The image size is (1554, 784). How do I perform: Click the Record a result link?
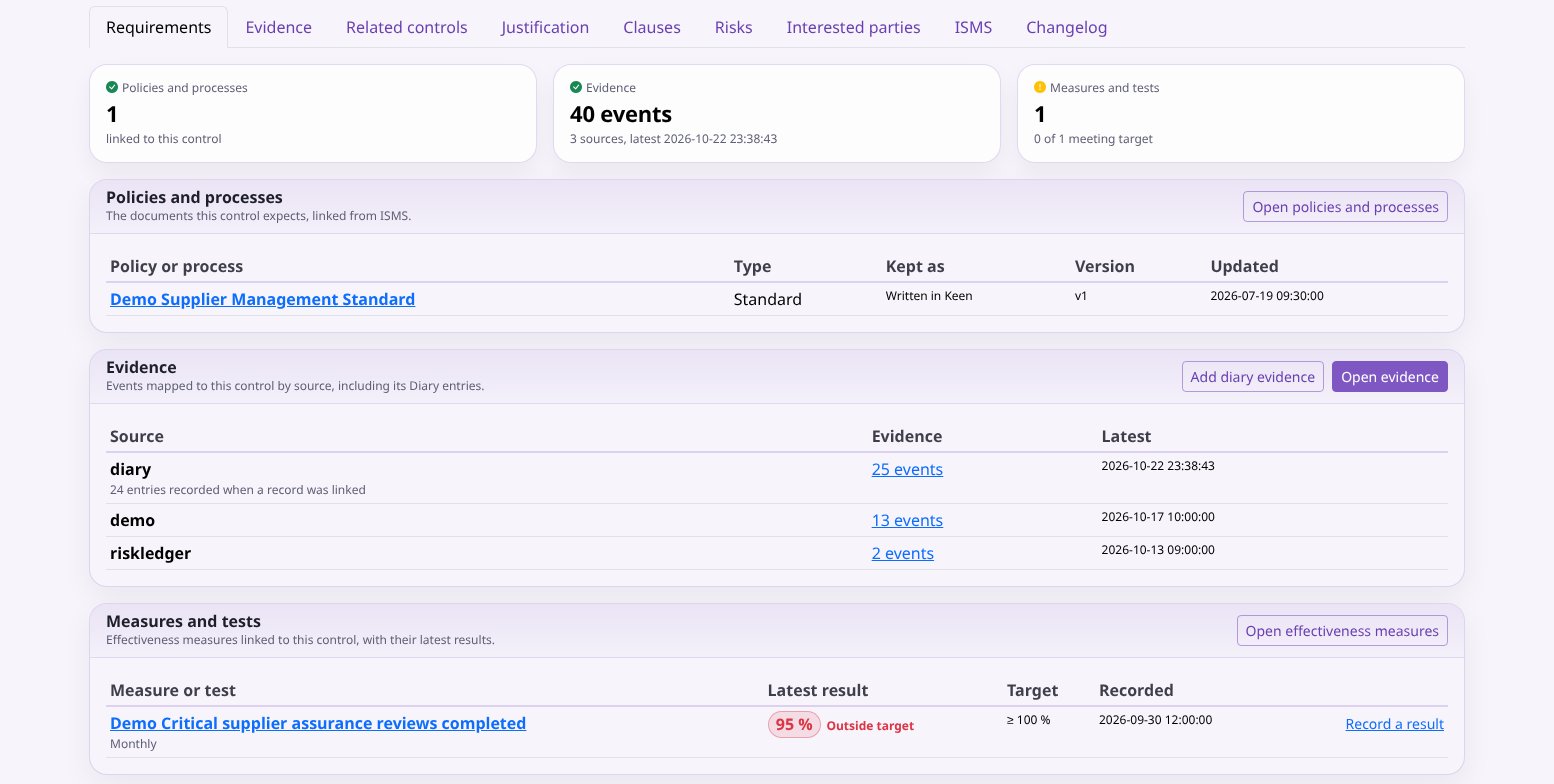point(1394,724)
